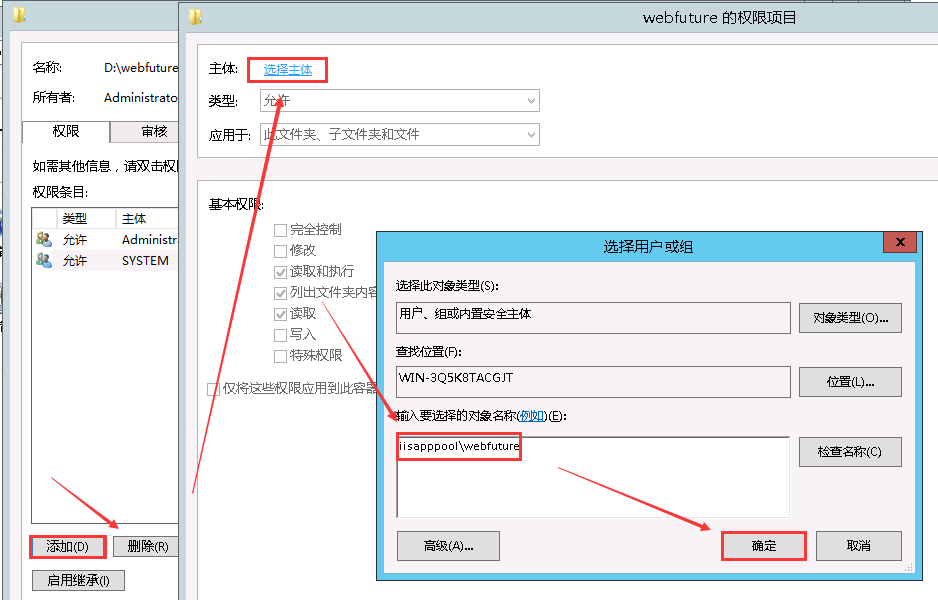The image size is (938, 600).
Task: Open the 审核 tab
Action: coord(154,131)
